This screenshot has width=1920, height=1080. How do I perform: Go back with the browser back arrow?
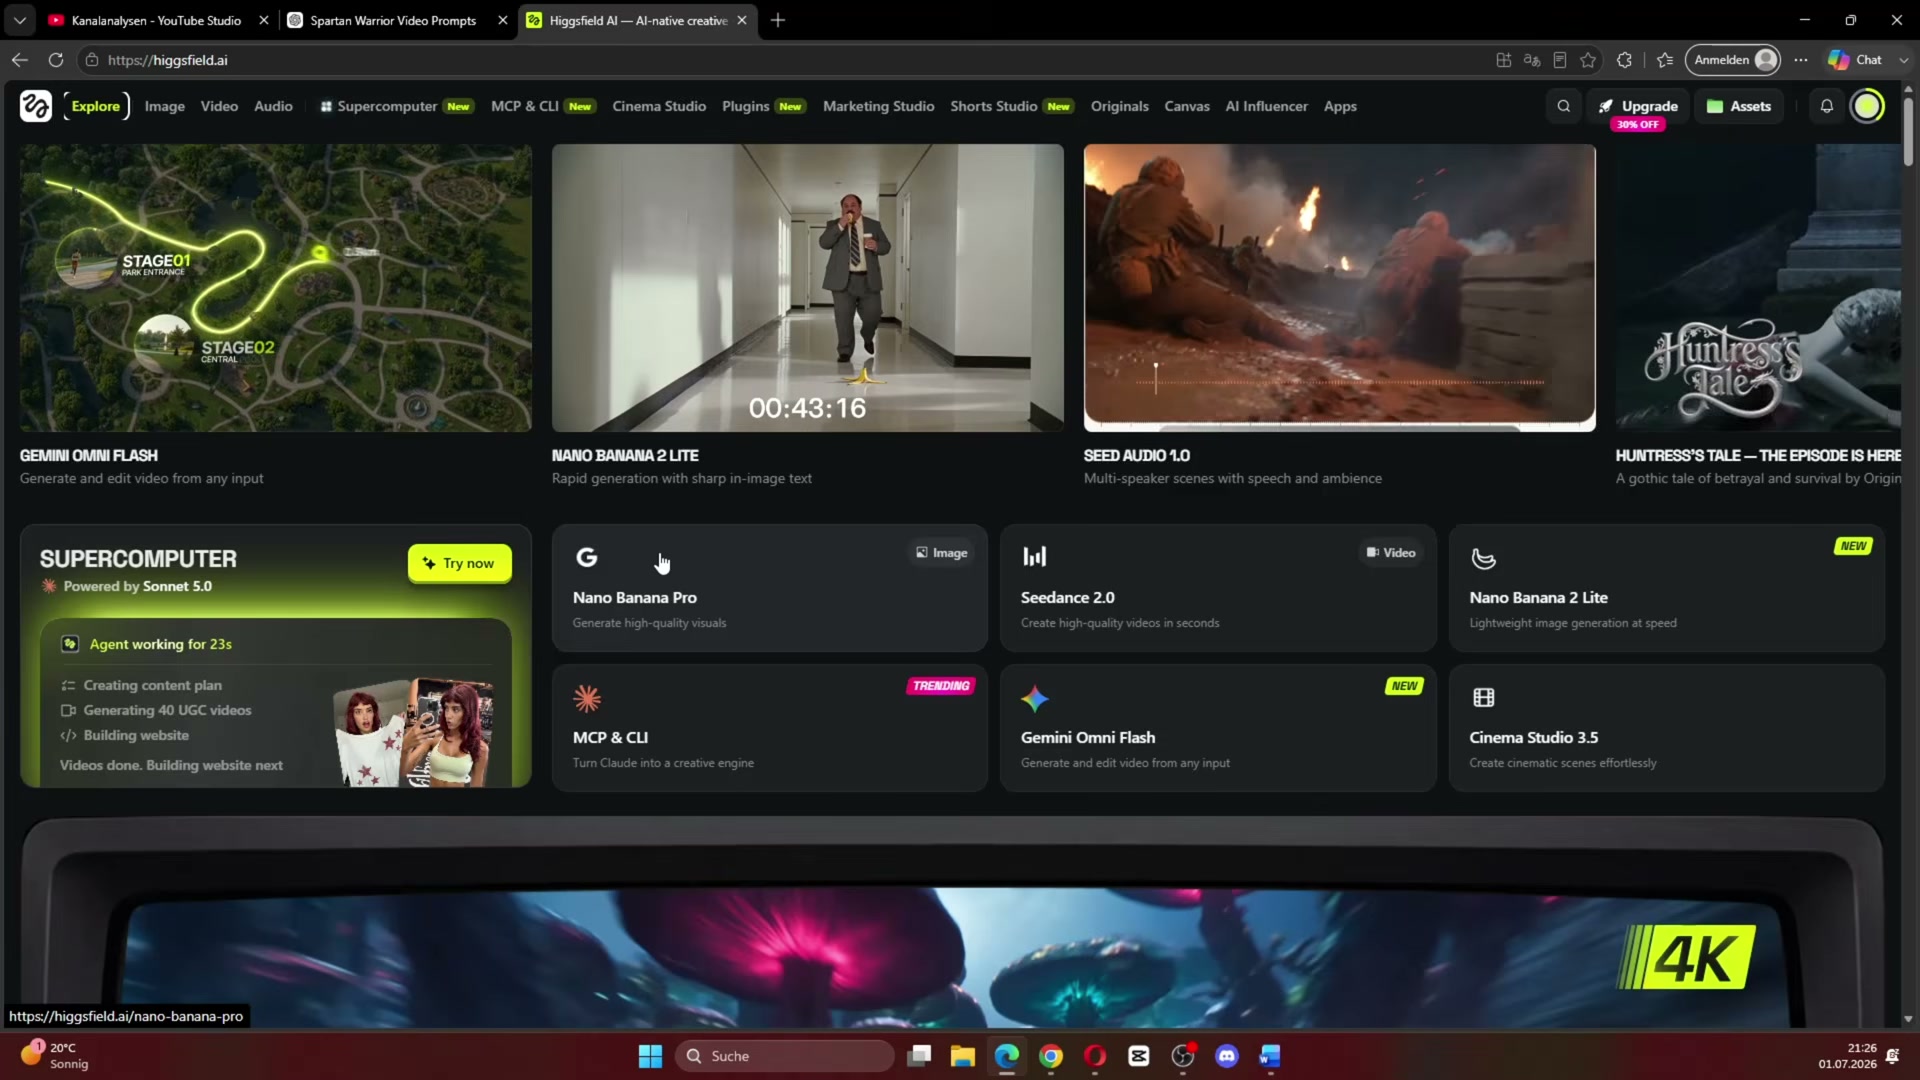pyautogui.click(x=20, y=60)
